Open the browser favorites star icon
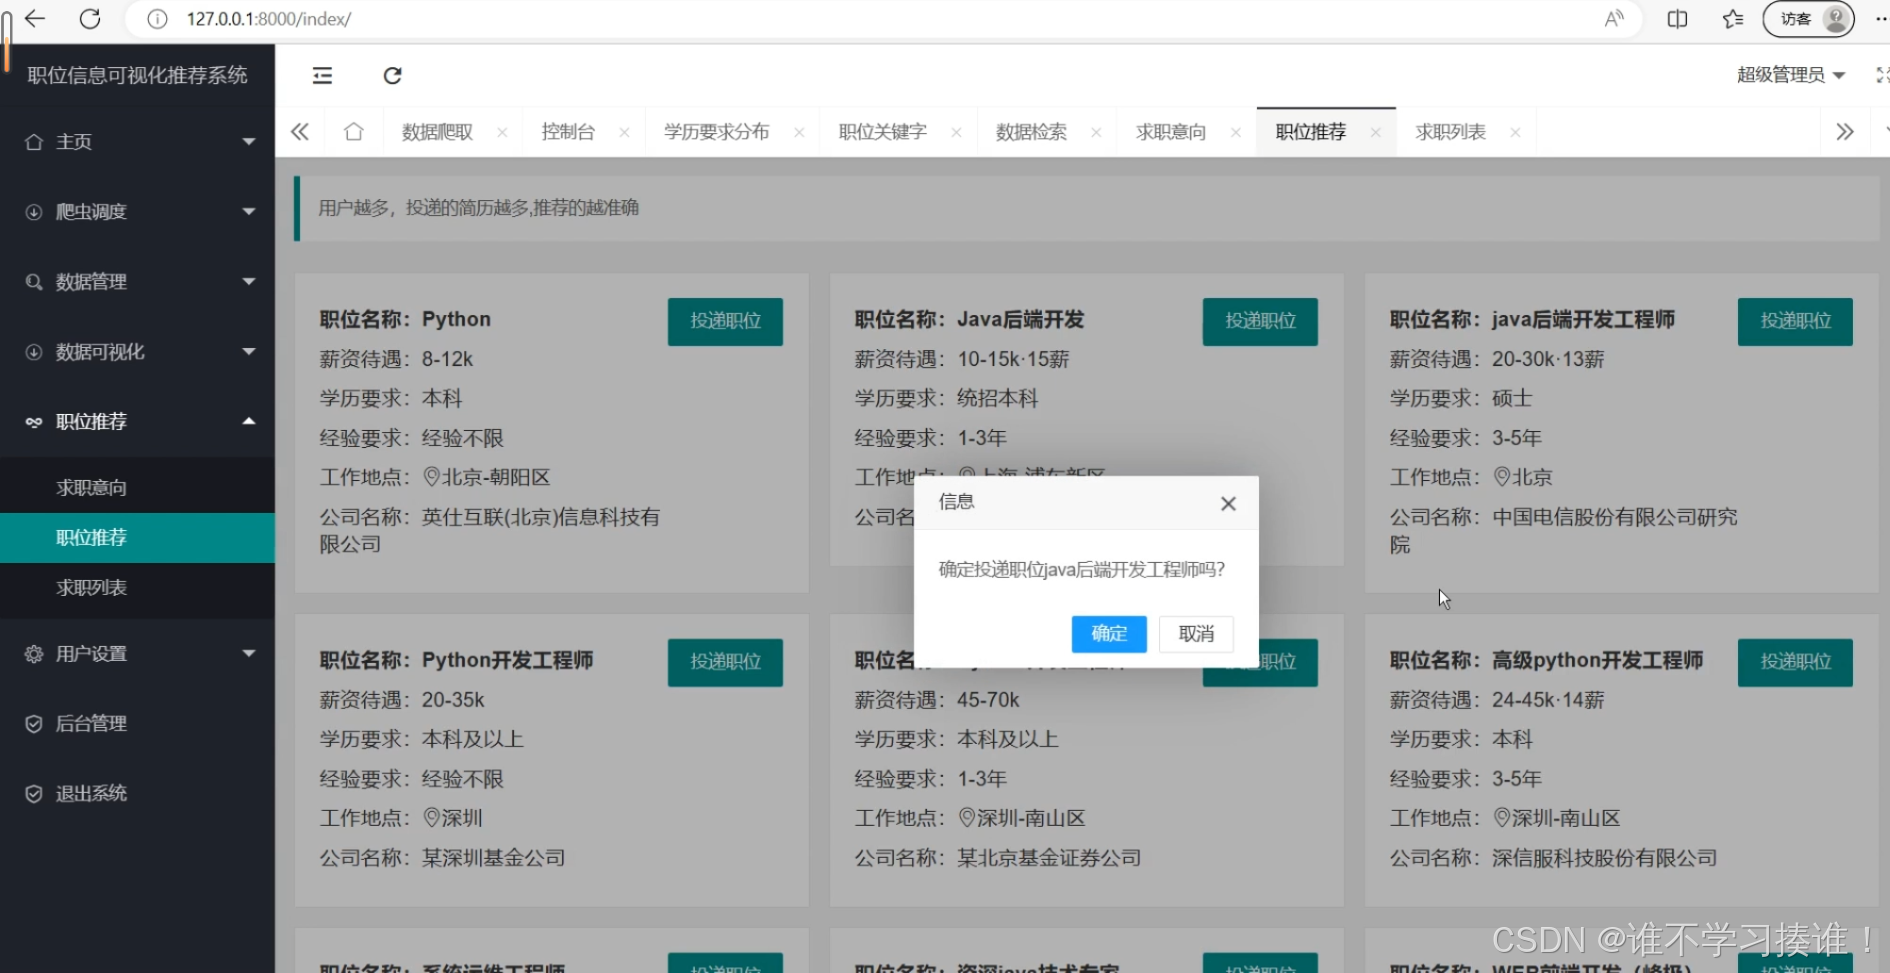Screen dimensions: 1890x973 pos(1733,19)
